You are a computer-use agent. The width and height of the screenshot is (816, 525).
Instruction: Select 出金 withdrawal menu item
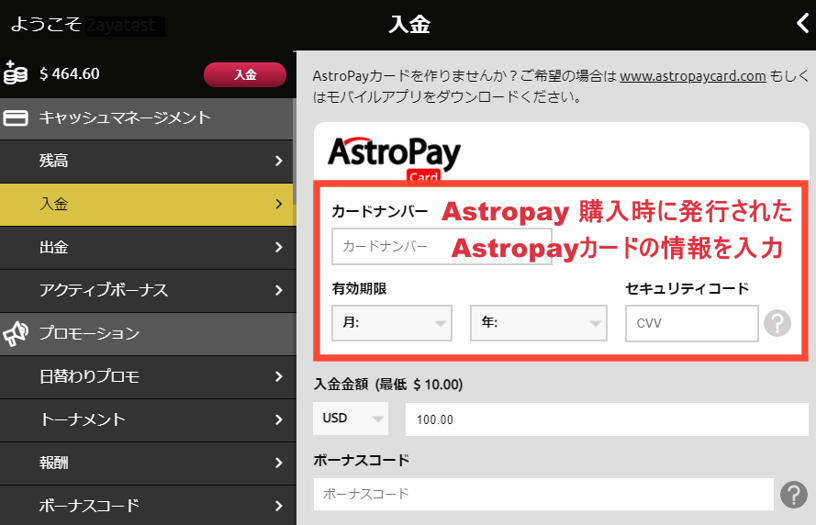pos(147,247)
